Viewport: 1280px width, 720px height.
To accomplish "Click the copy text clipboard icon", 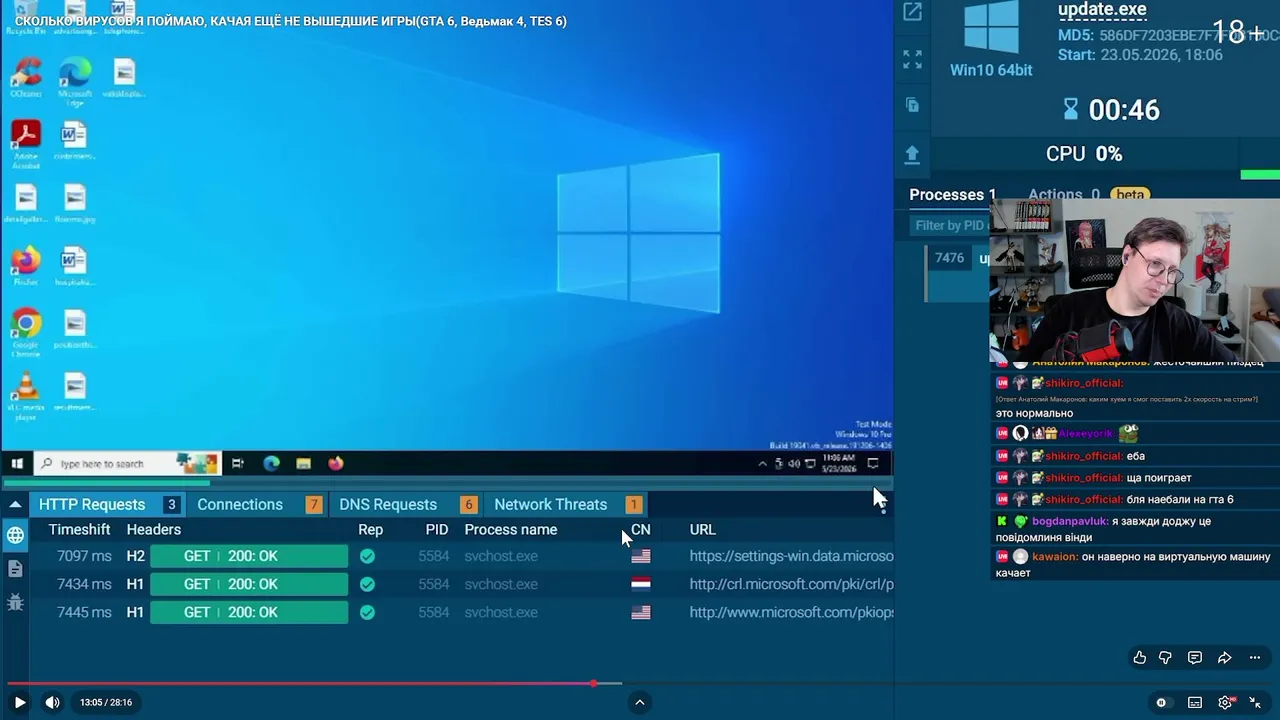I will (x=912, y=105).
